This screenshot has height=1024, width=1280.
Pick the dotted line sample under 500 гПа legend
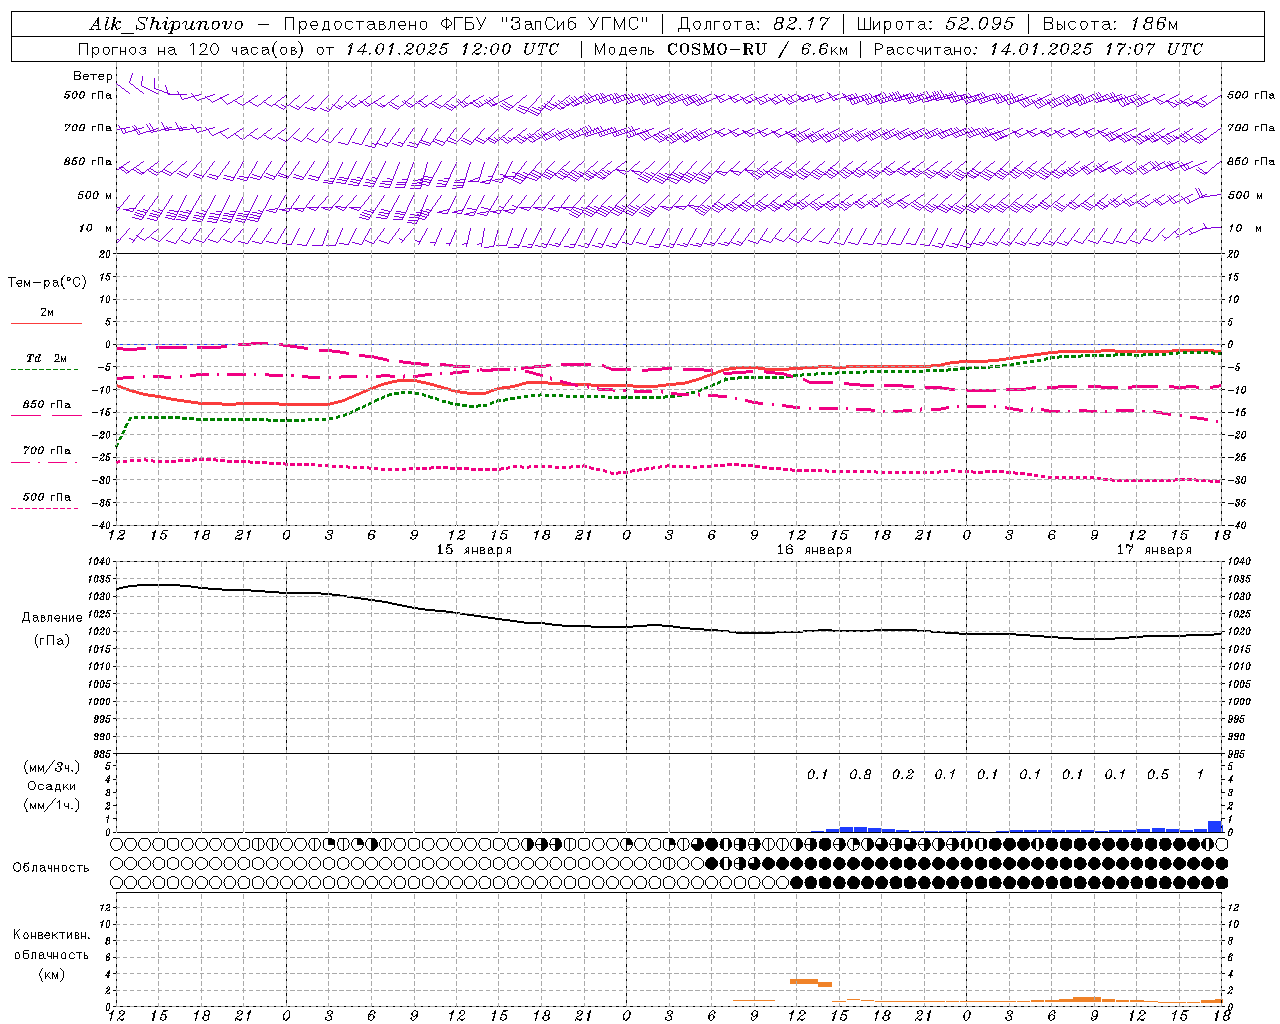point(45,509)
